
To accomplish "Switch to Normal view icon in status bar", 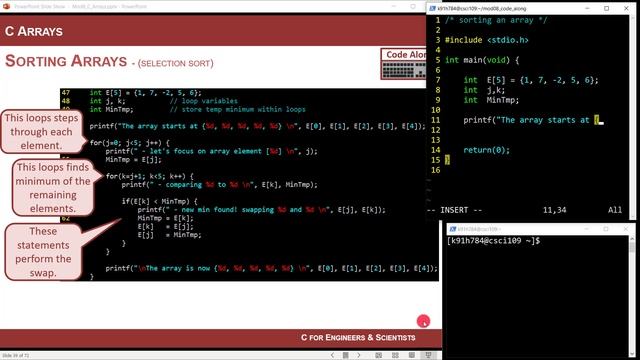I will (379, 355).
